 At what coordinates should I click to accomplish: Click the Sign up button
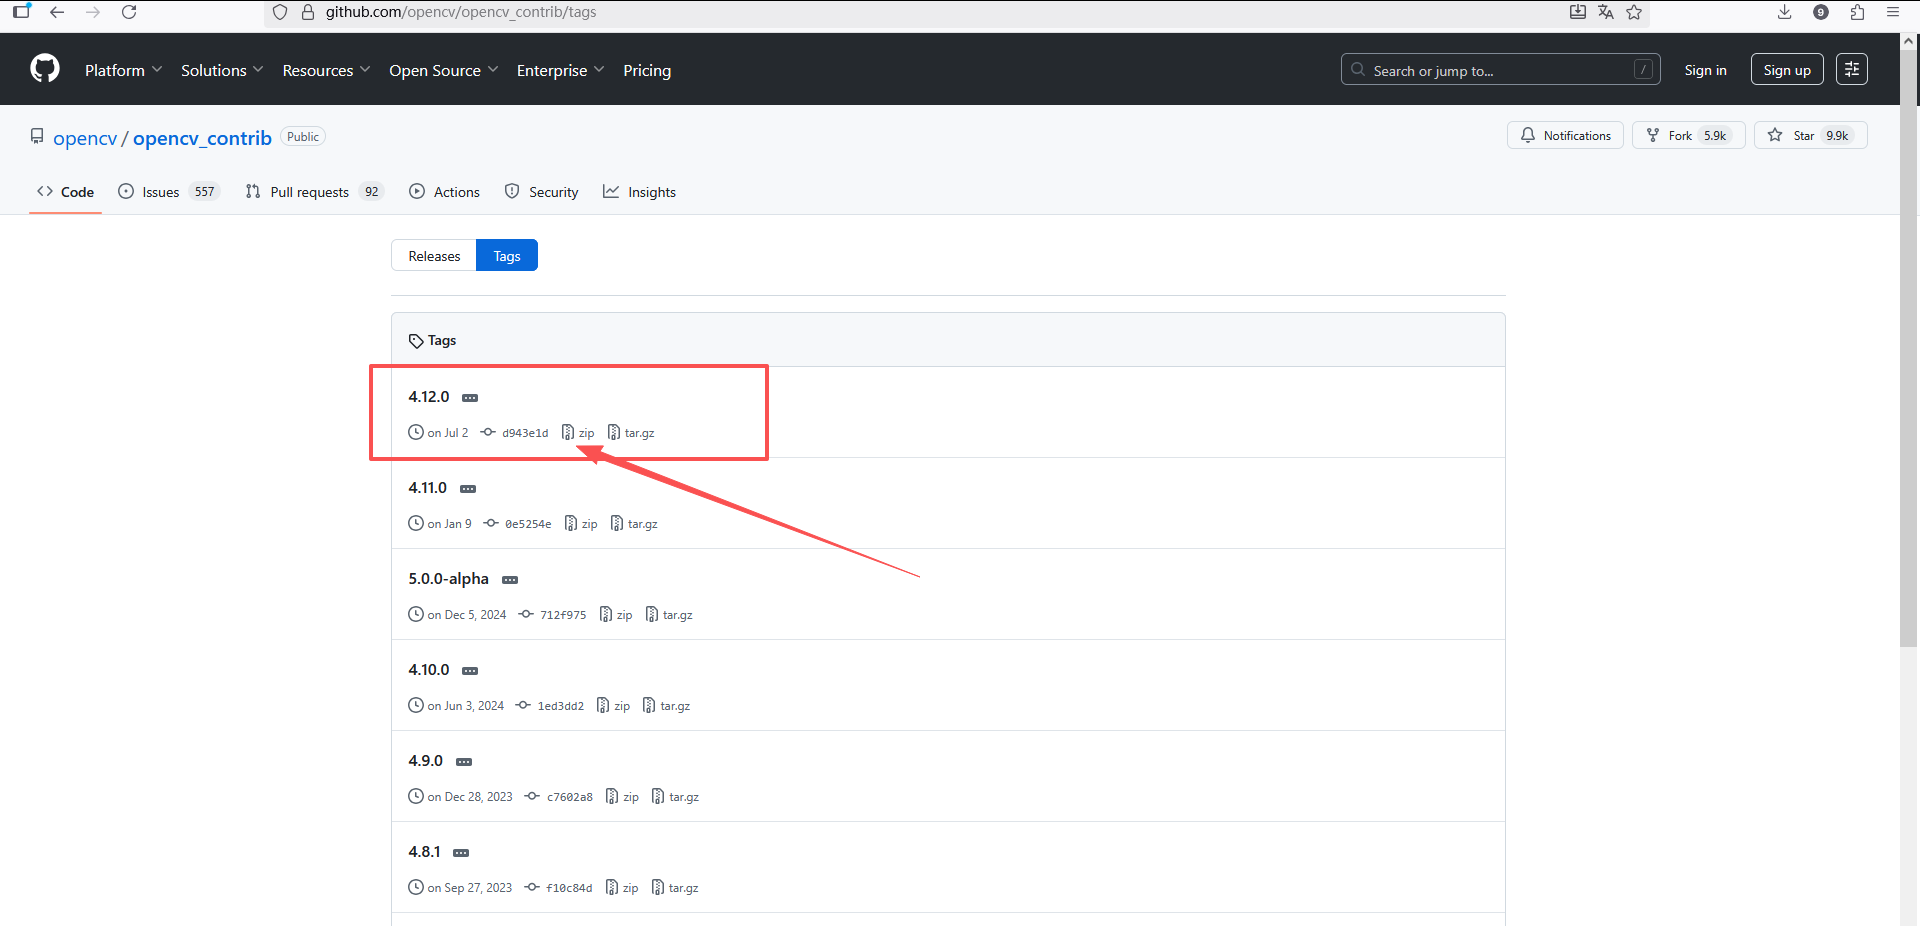[x=1787, y=70]
